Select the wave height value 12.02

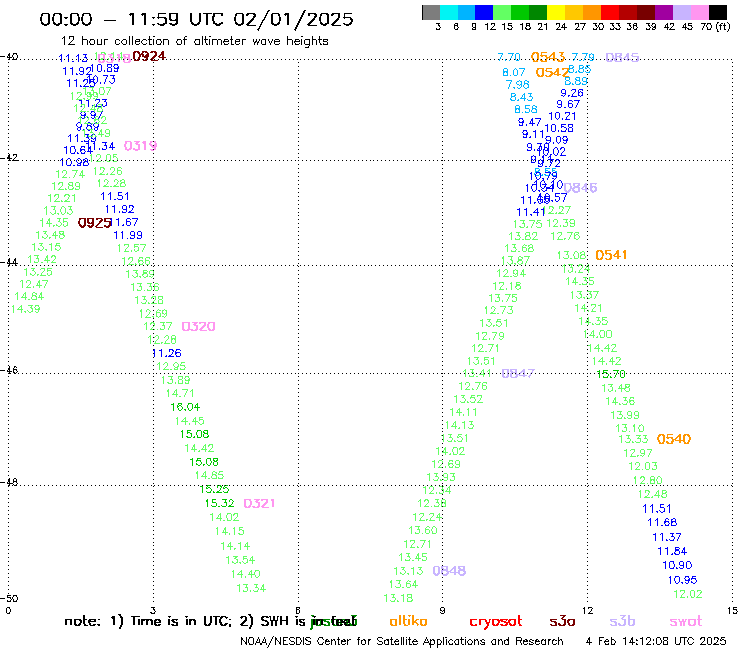(688, 594)
